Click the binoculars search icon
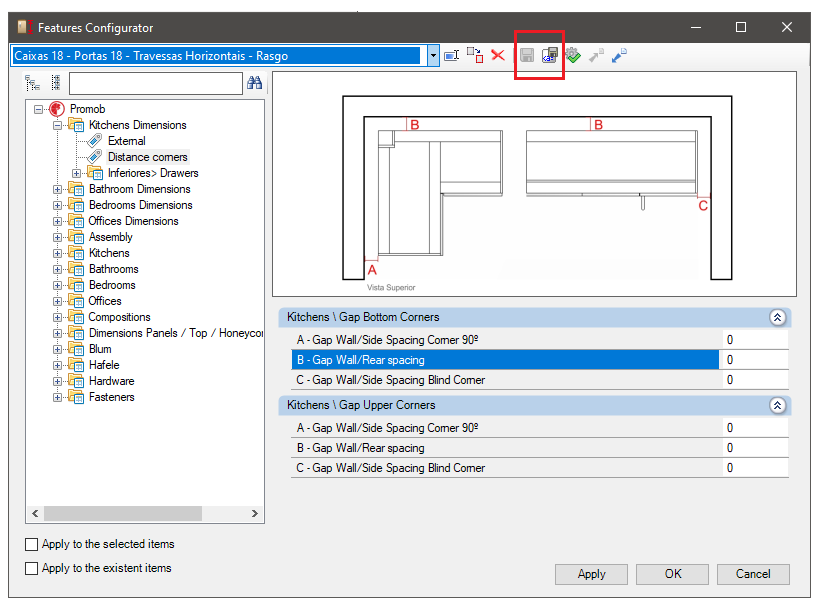This screenshot has width=826, height=611. tap(254, 83)
